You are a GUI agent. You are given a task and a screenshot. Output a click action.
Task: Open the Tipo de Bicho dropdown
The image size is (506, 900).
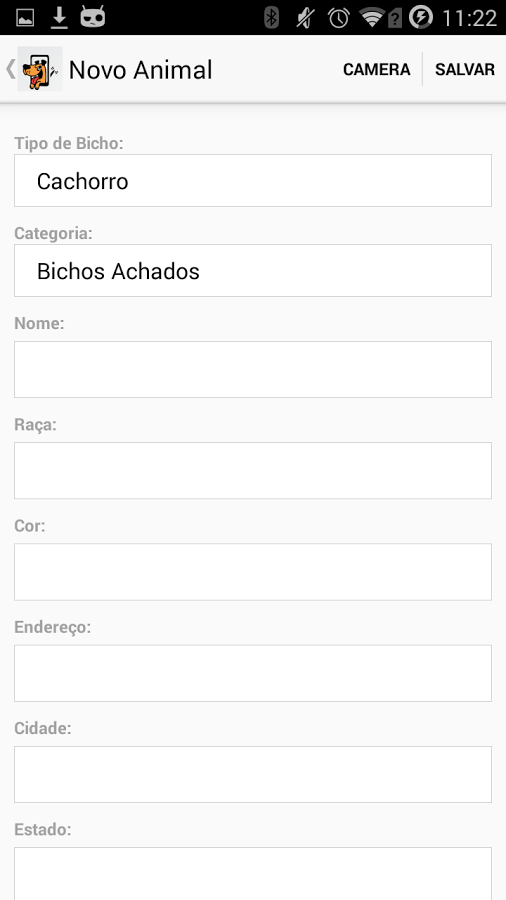tap(253, 181)
